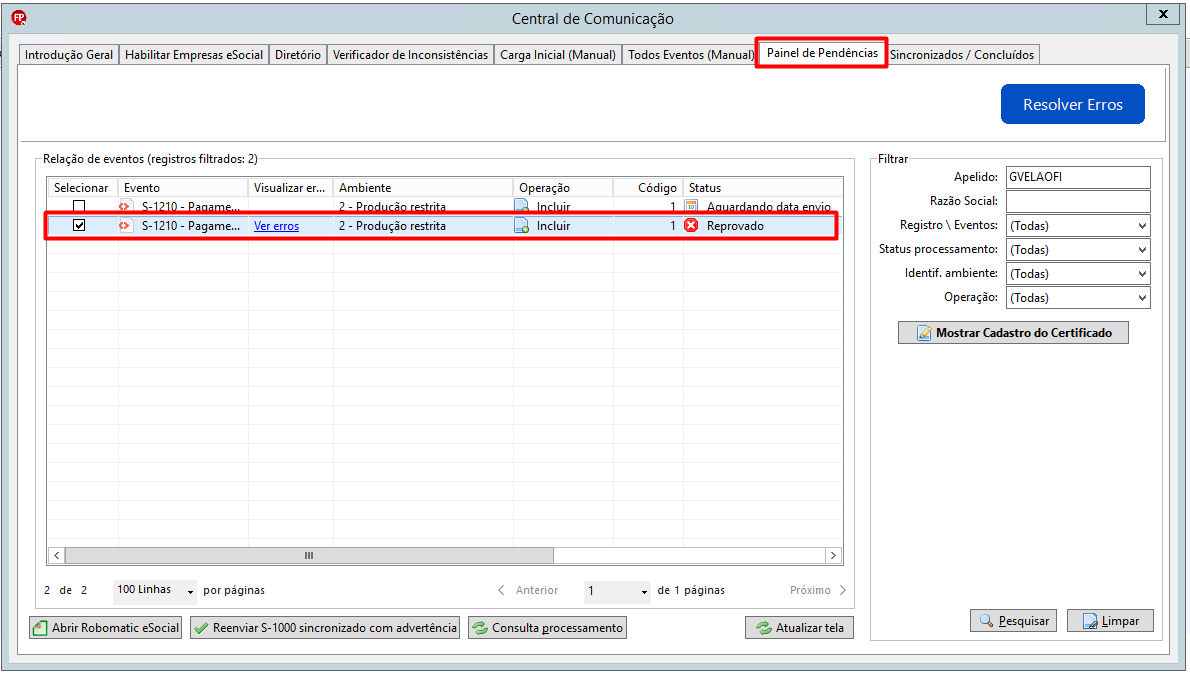Image resolution: width=1190 pixels, height=678 pixels.
Task: Click the XML event icon of first S-1210 row
Action: click(125, 206)
